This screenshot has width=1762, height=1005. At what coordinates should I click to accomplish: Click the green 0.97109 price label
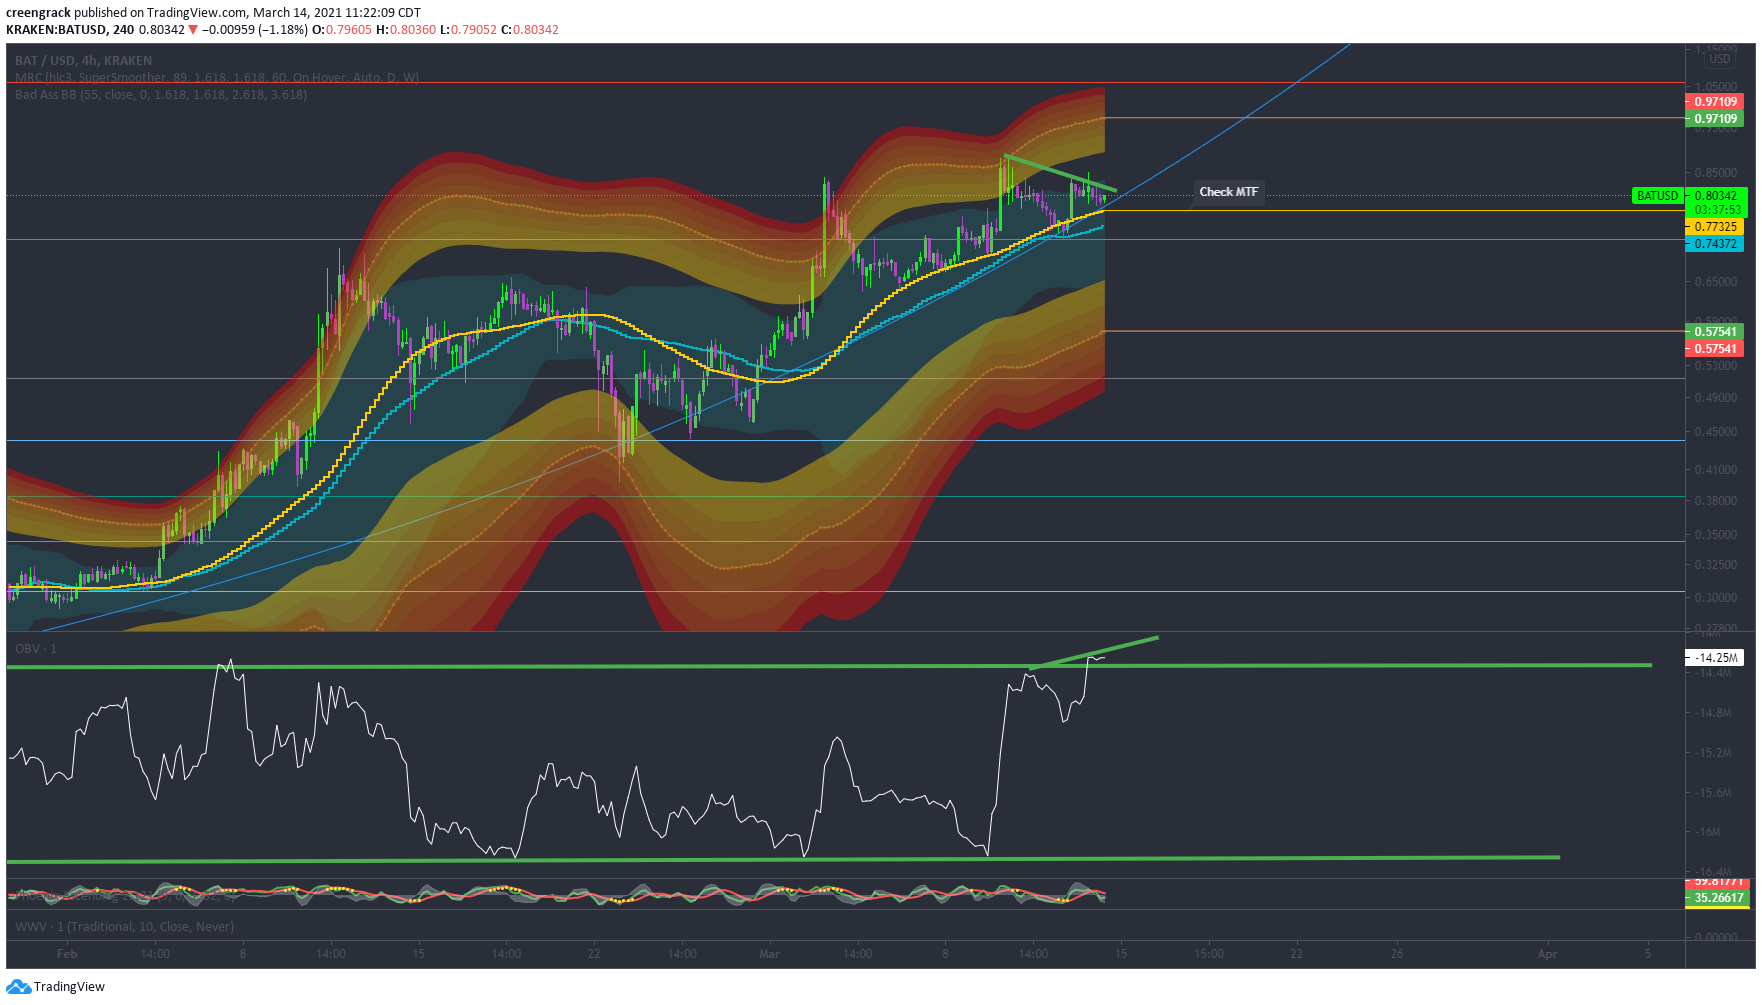click(x=1715, y=119)
